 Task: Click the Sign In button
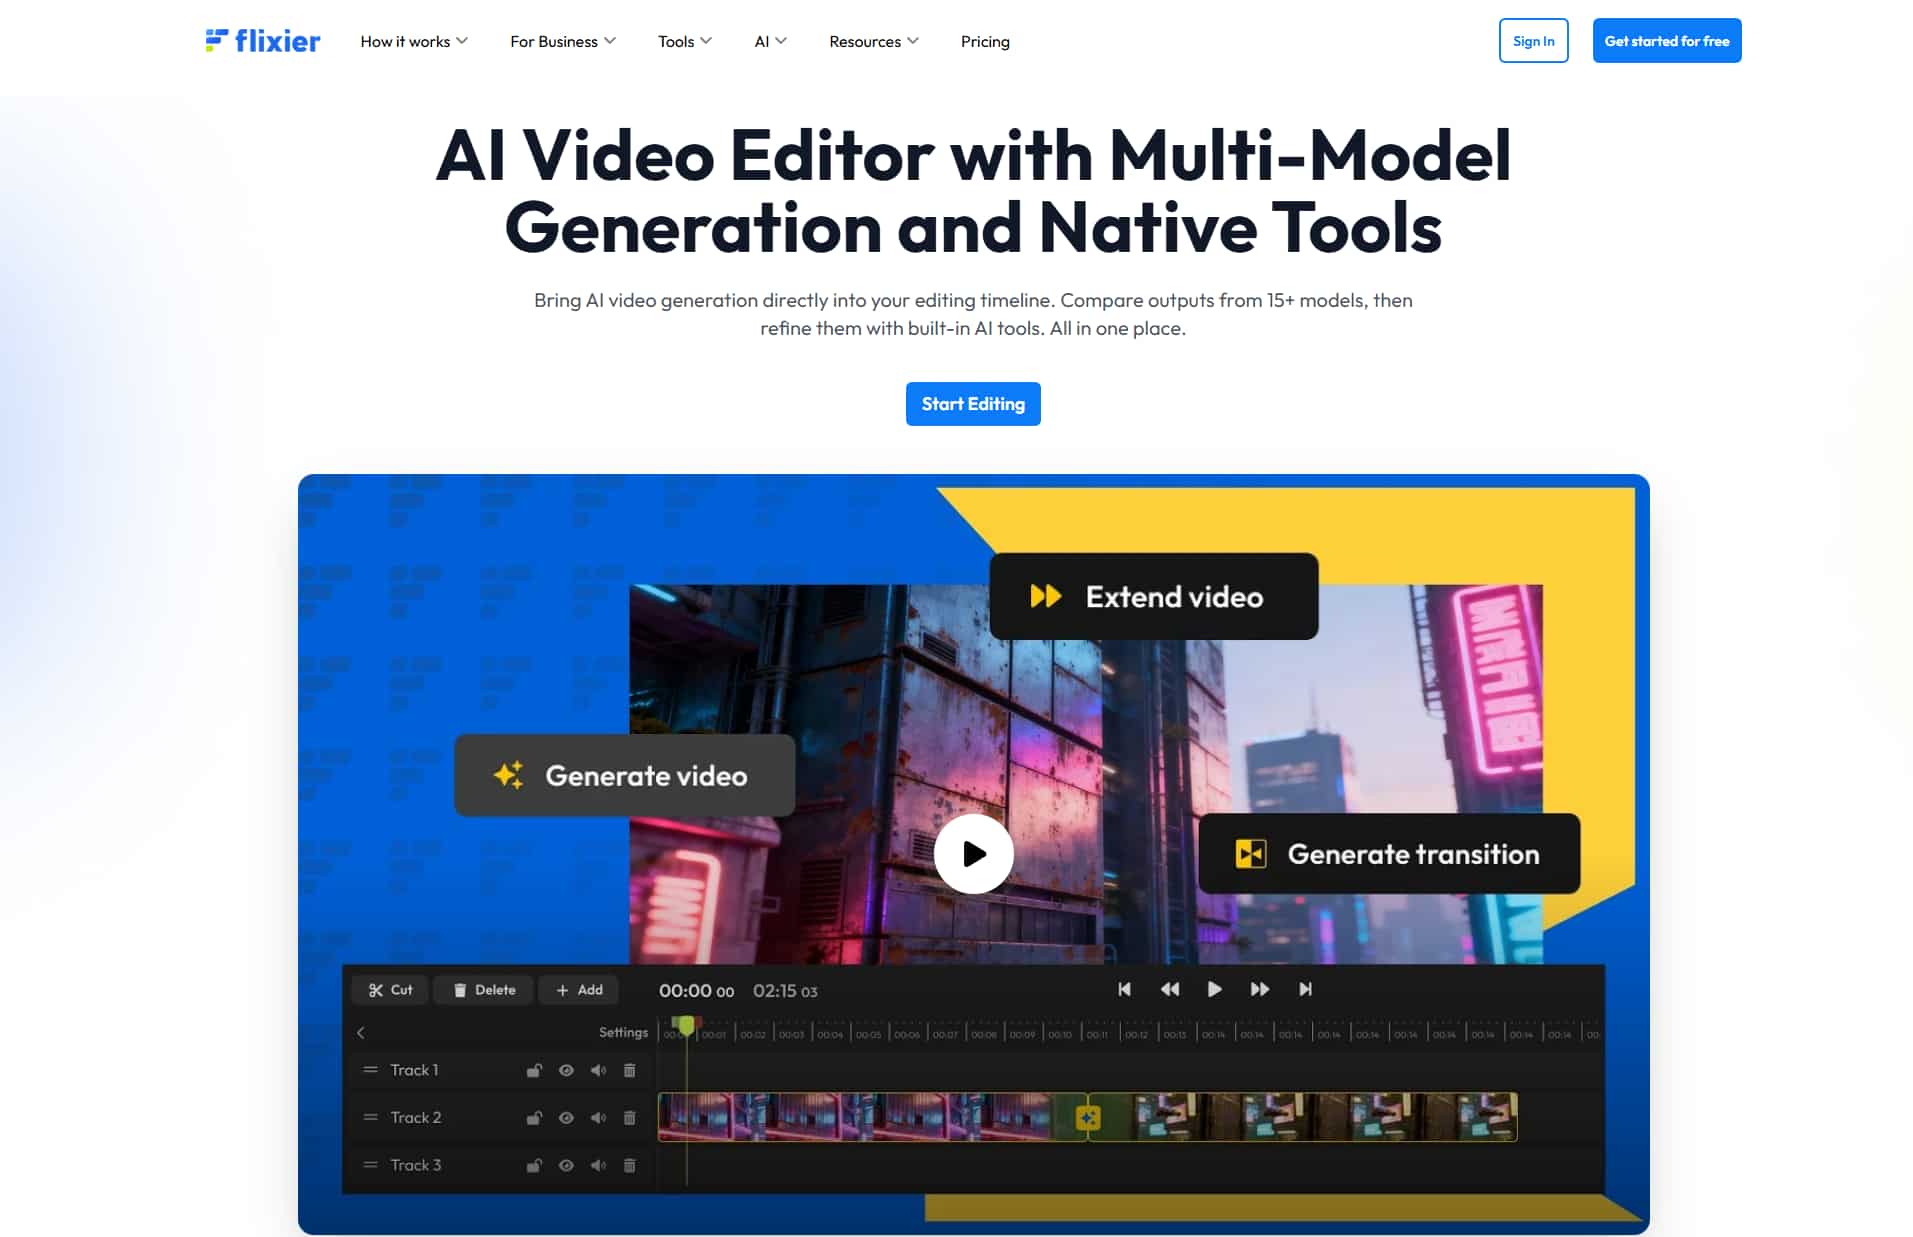point(1533,41)
